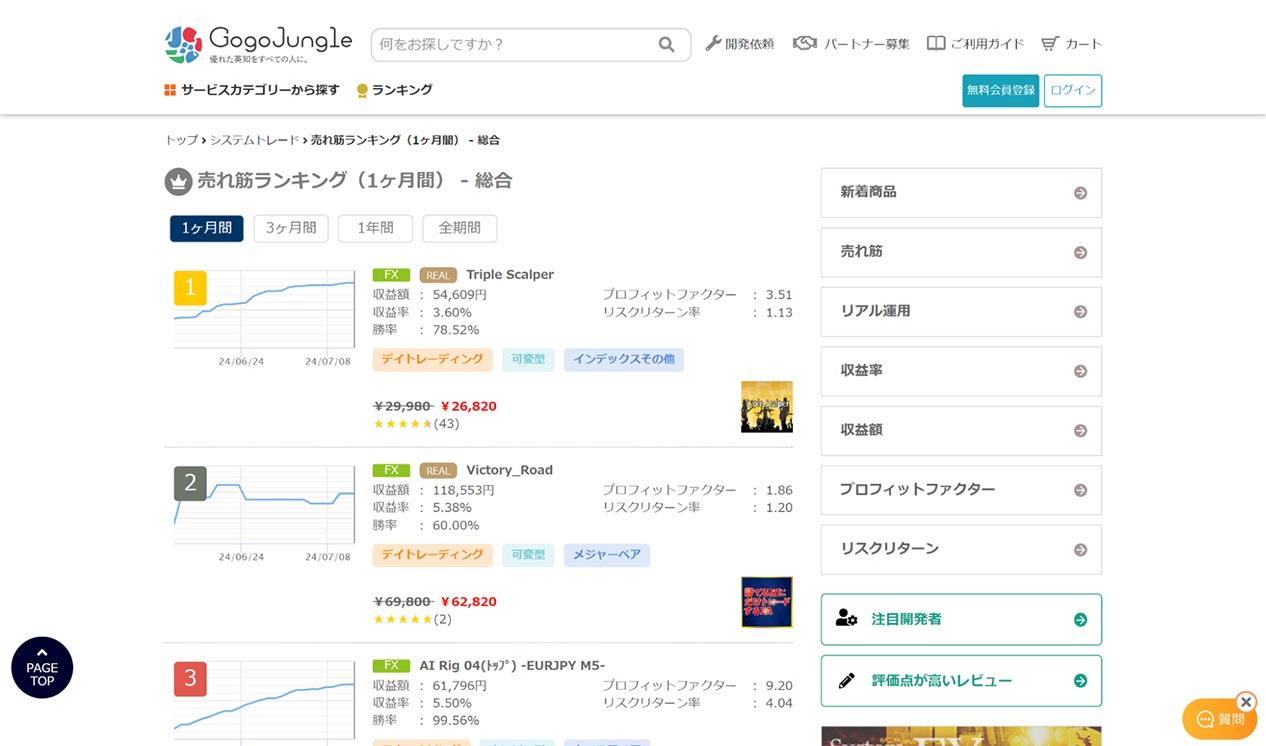Screen dimensions: 1266x746
Task: Open the 質問 chat bubble
Action: [x=1219, y=719]
